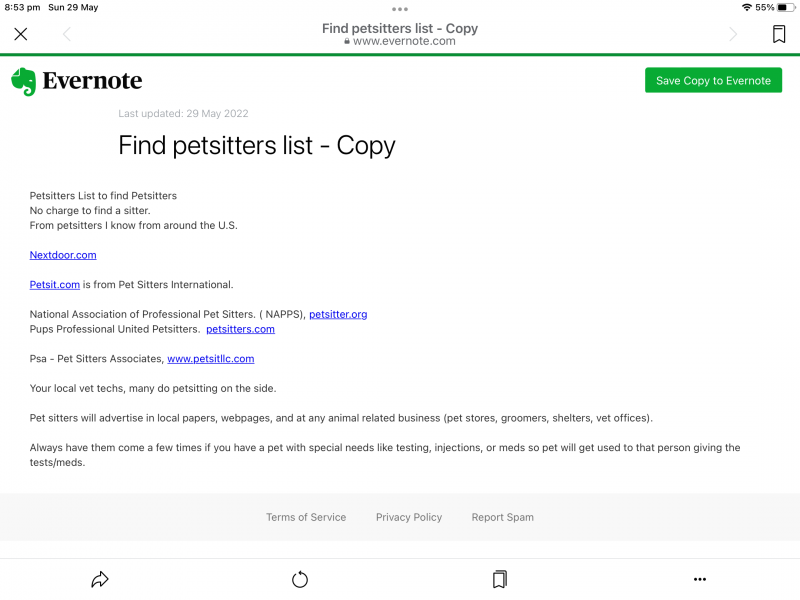Tap the www.evernote.com address bar

[x=400, y=41]
